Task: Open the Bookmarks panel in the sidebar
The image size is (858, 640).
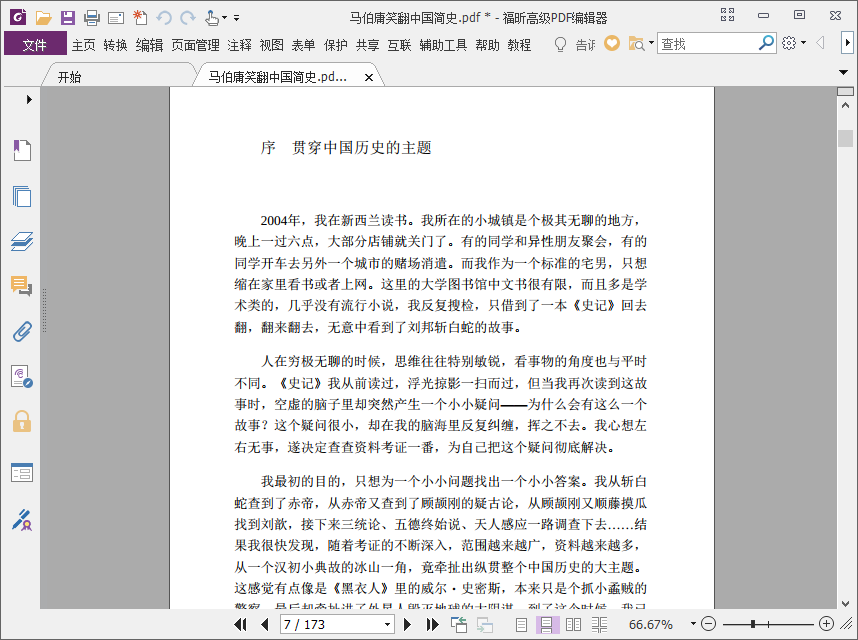Action: 22,150
